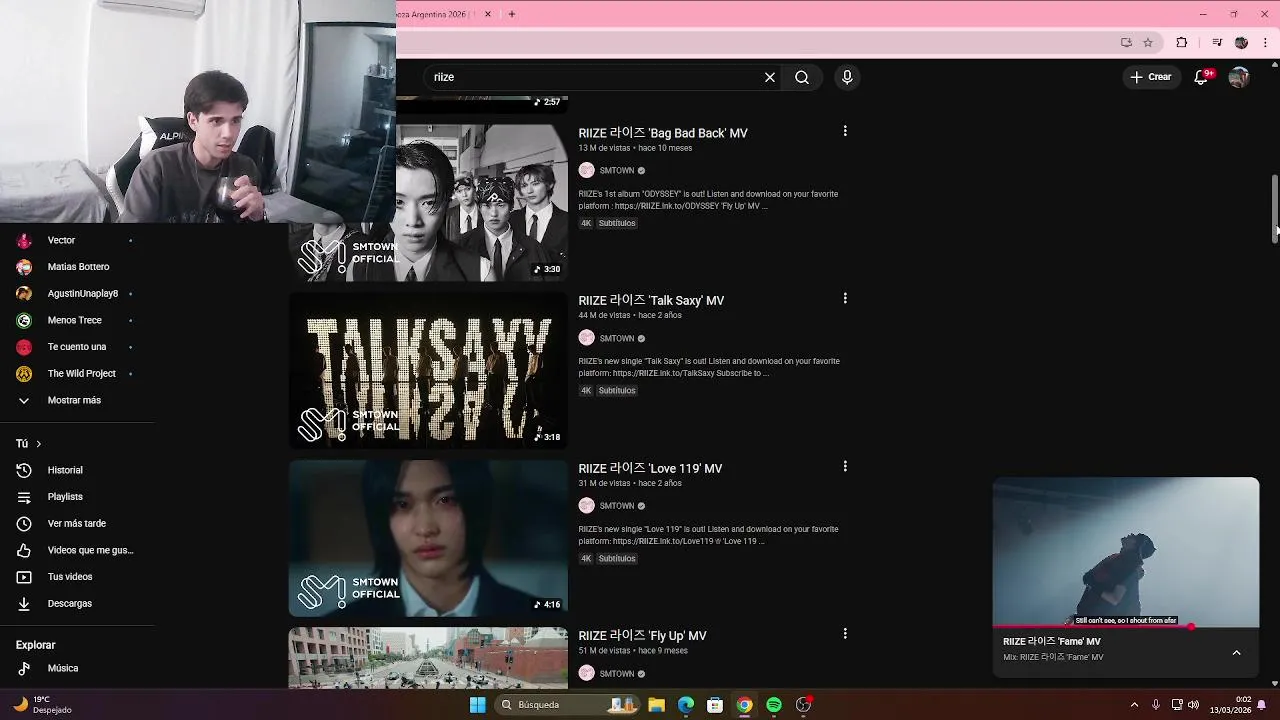Screen dimensions: 1280x720
Task: Open a new browser tab
Action: click(512, 14)
